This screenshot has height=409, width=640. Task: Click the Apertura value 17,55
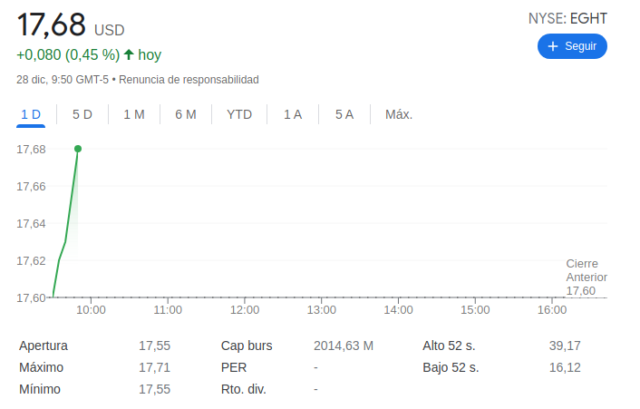click(x=154, y=345)
